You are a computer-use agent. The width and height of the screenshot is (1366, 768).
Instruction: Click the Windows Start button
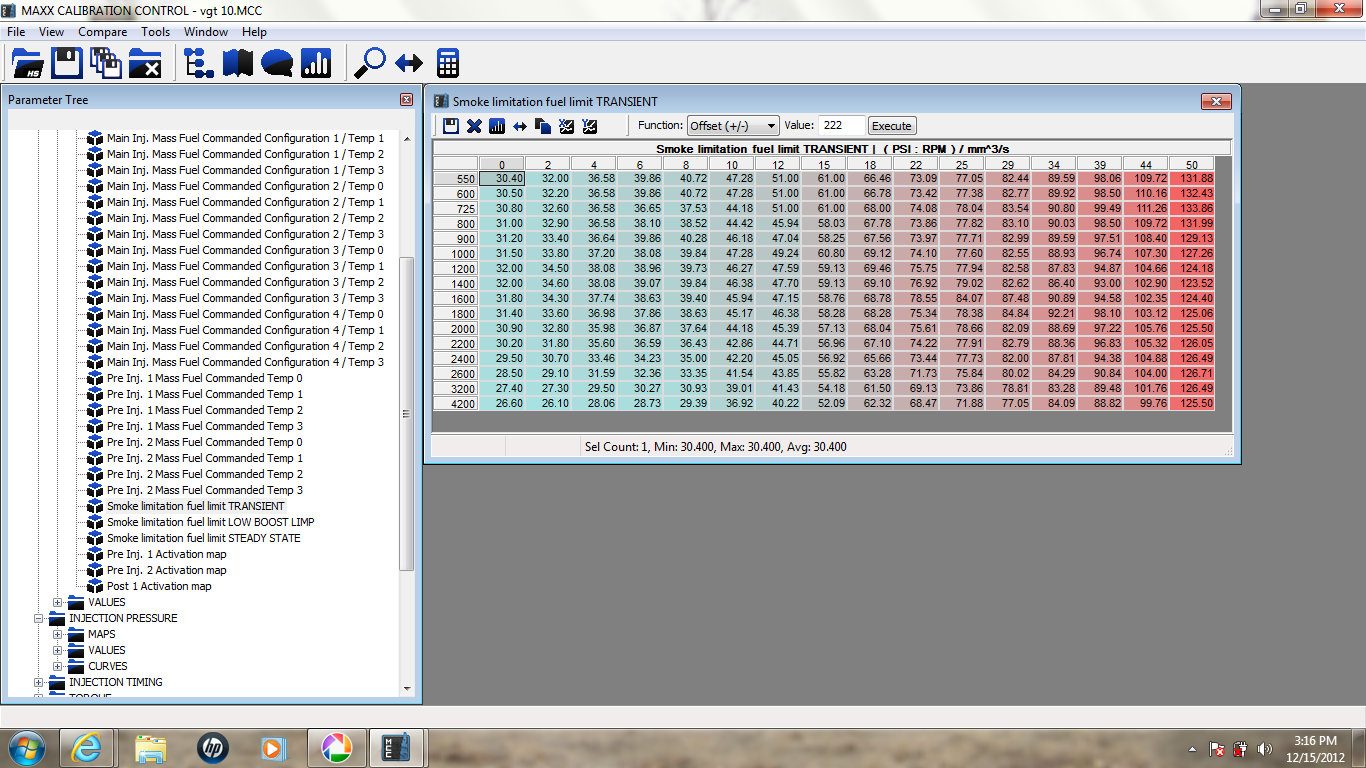pyautogui.click(x=26, y=747)
